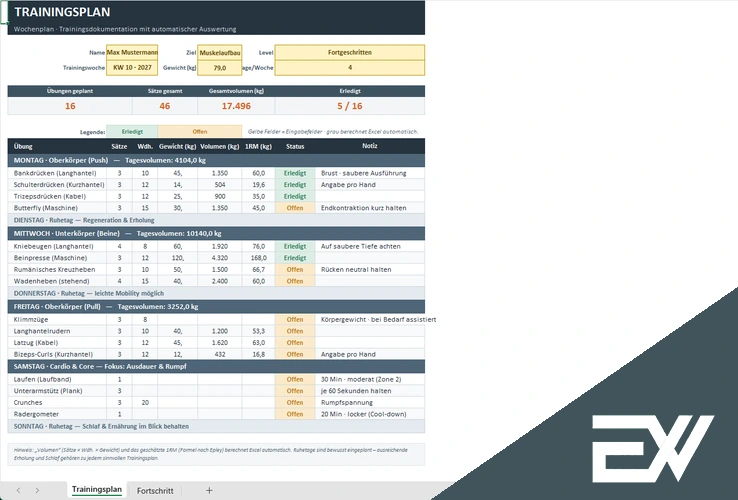The width and height of the screenshot is (738, 500).
Task: Select the Gesamtvolumen value 17.496
Action: coord(236,106)
